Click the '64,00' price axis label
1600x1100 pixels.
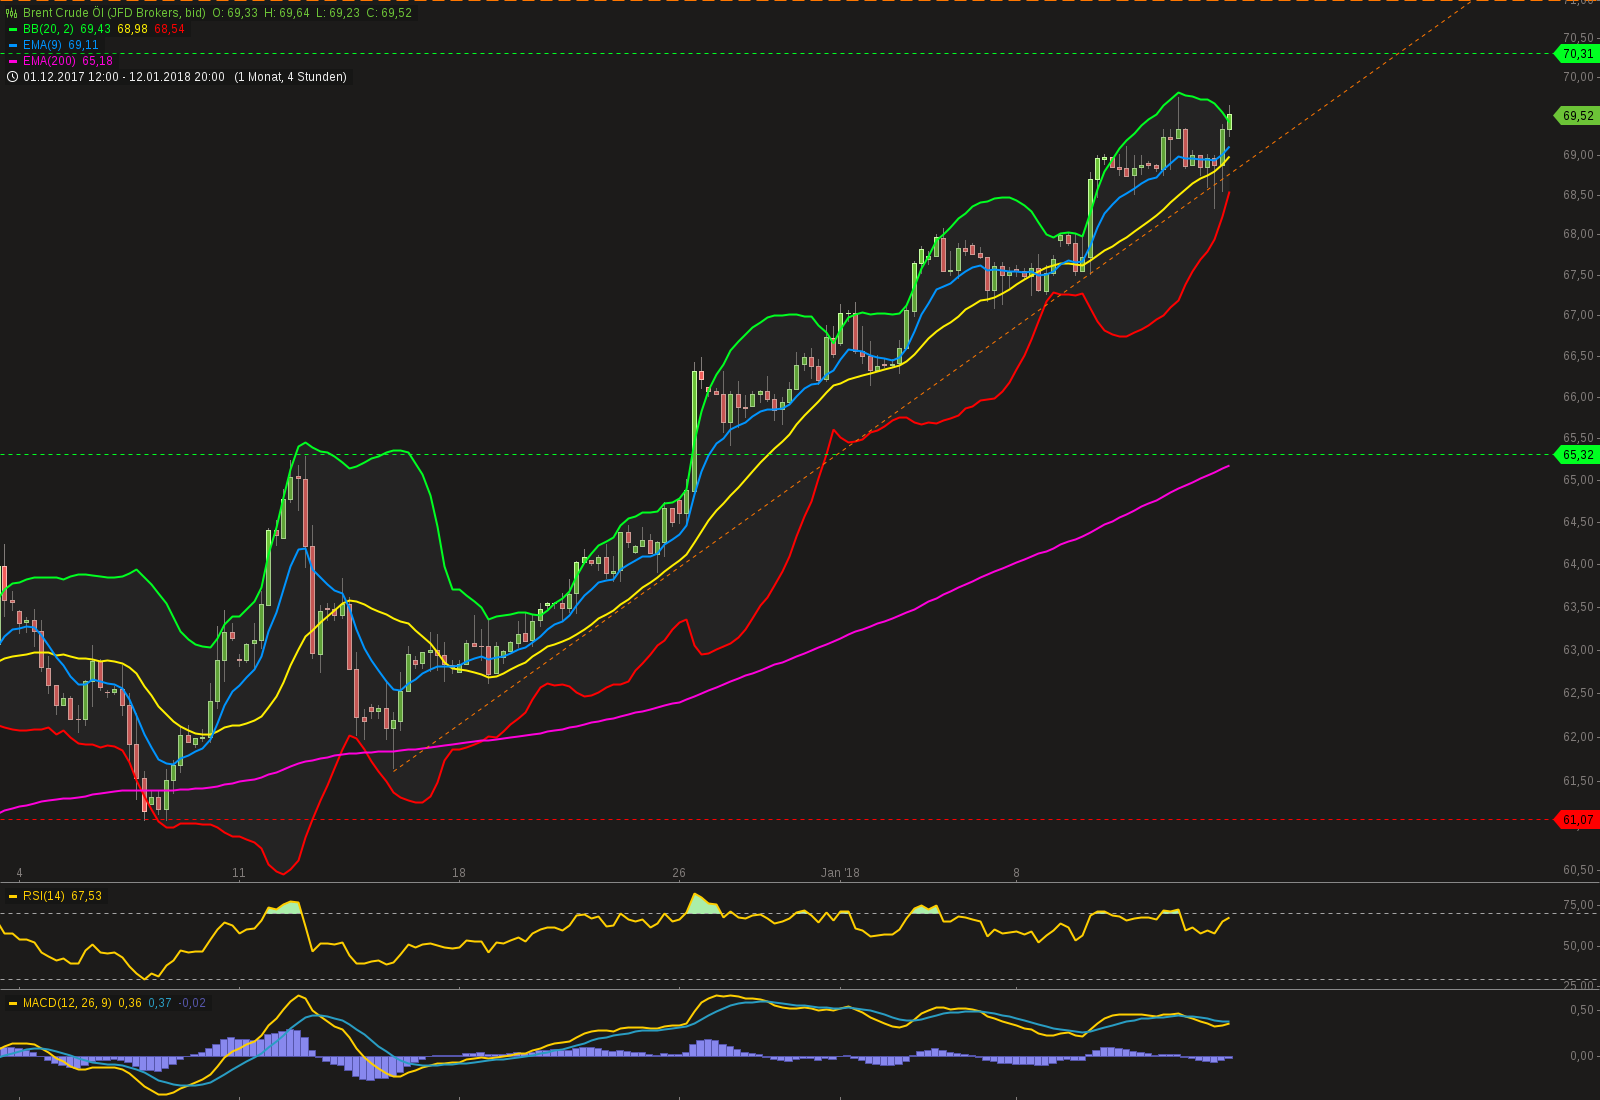[x=1578, y=564]
